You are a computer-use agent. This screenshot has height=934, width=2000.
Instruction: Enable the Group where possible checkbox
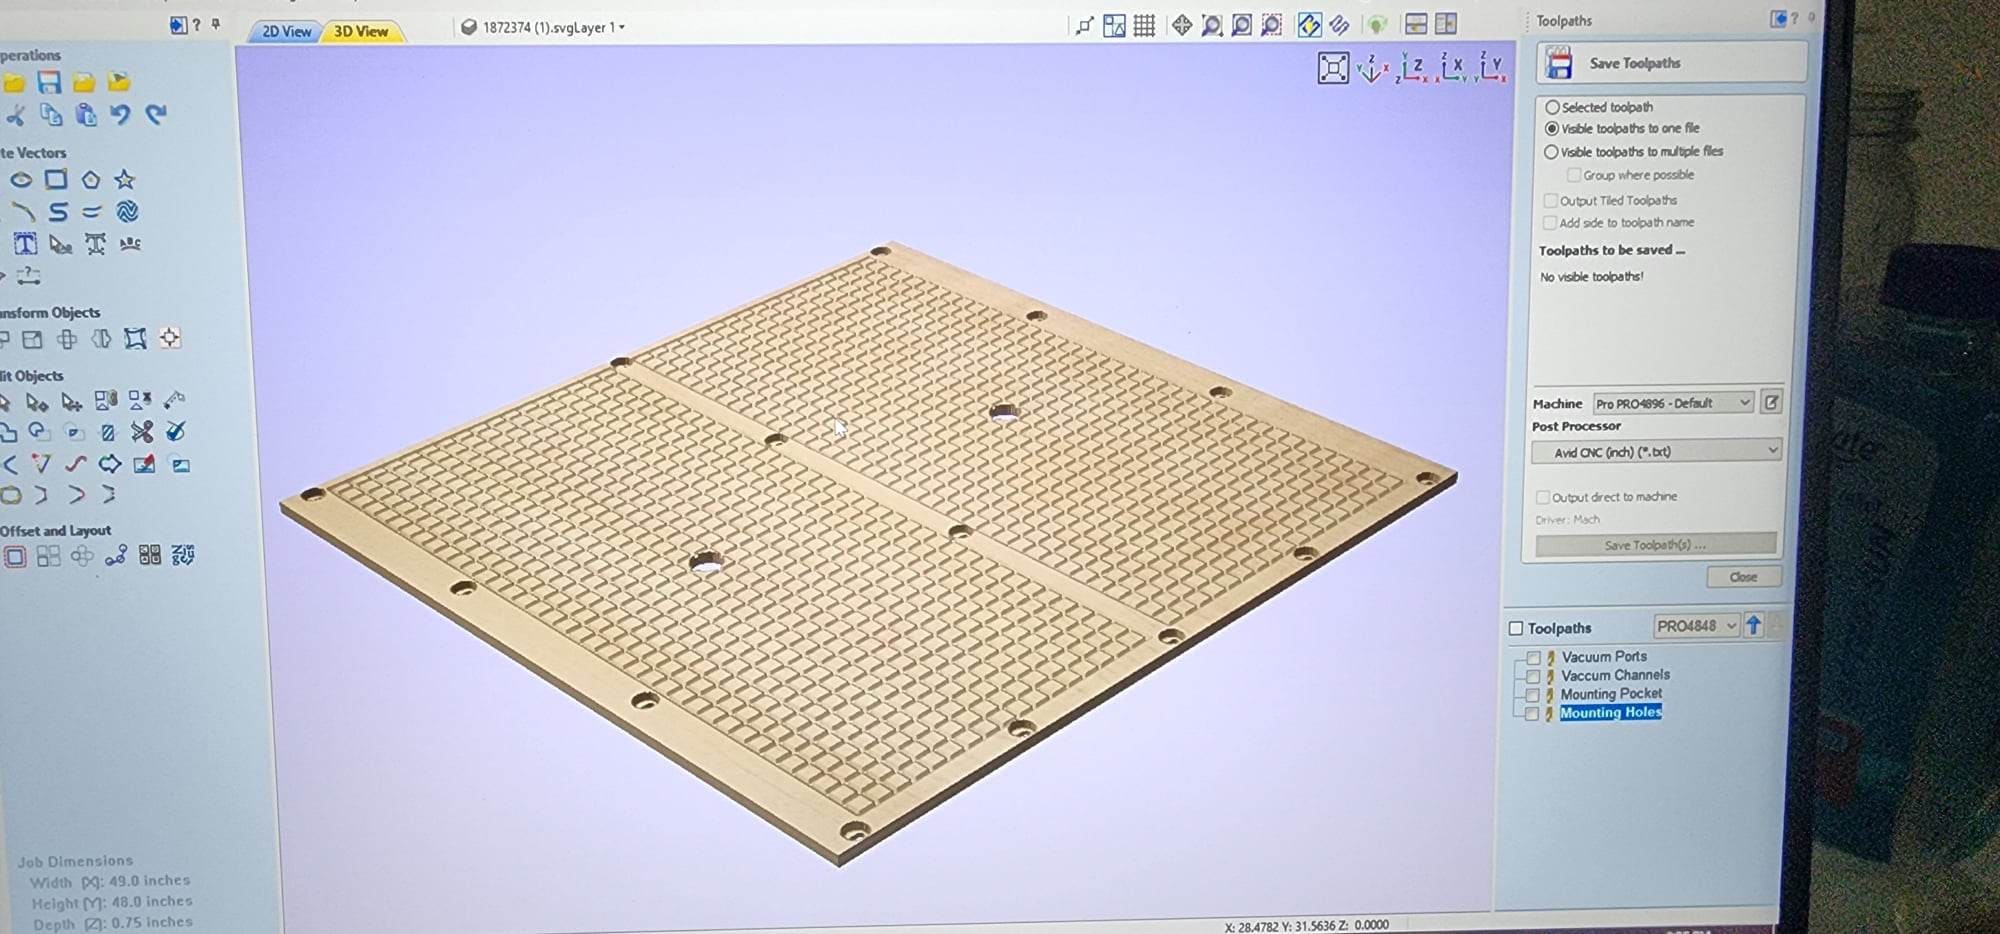coord(1576,174)
